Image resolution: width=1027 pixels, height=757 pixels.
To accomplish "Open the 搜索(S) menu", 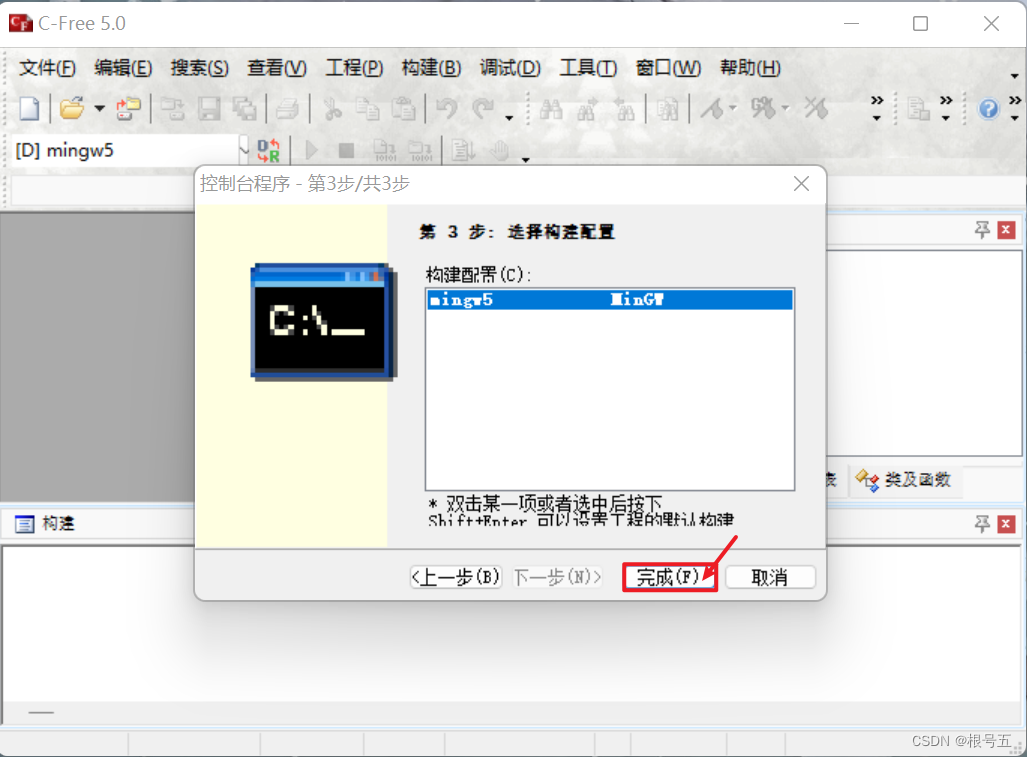I will 200,67.
